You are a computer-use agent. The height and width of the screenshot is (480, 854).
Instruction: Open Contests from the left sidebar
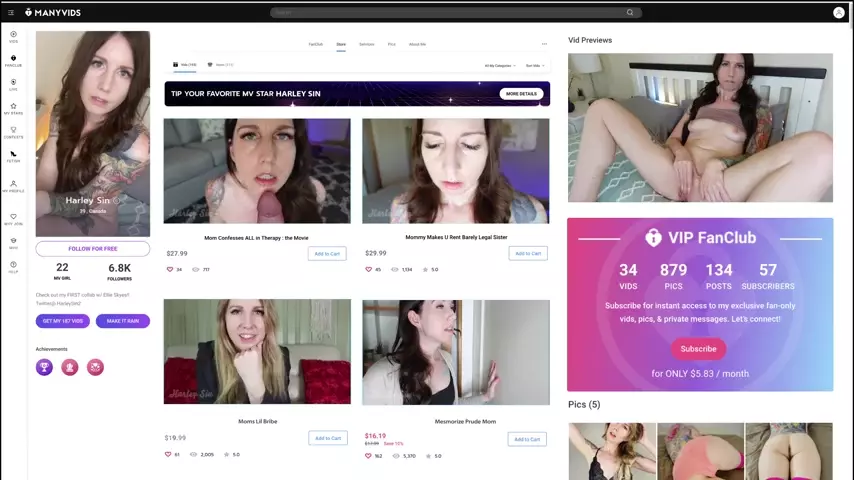13,131
